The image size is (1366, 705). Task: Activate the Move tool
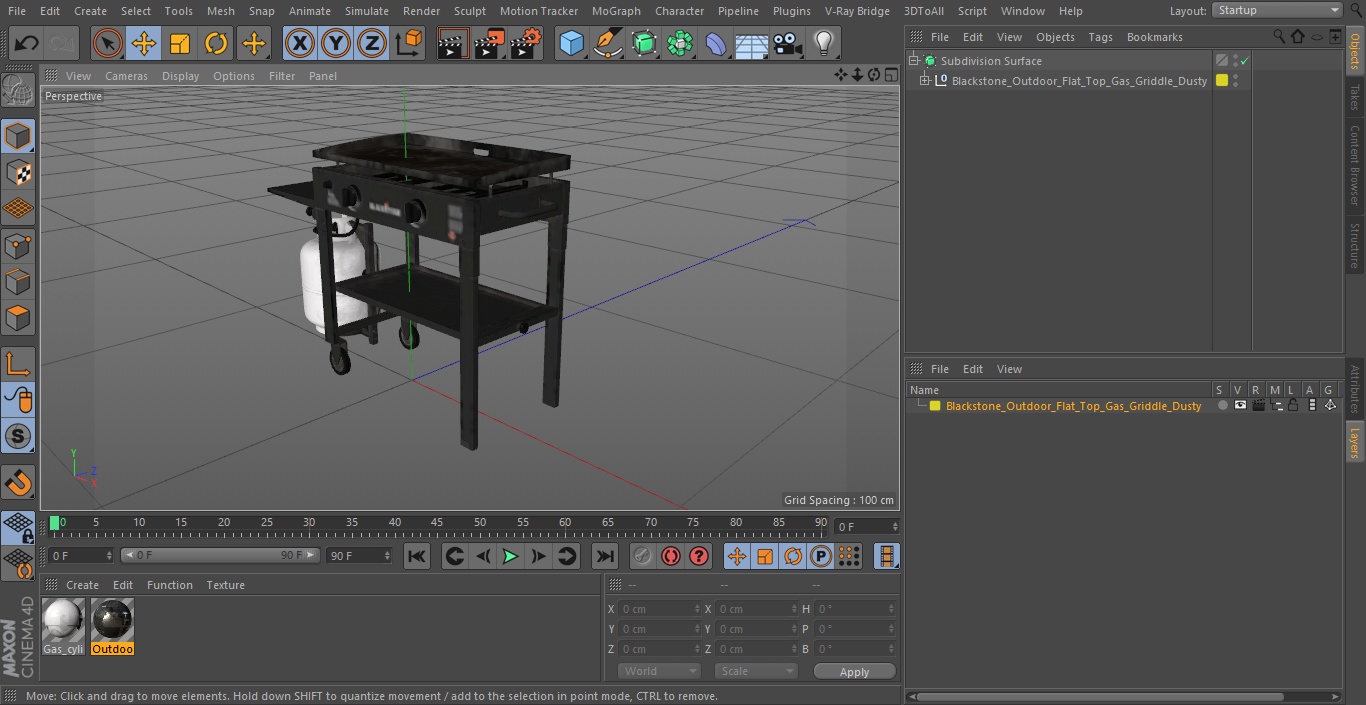click(144, 43)
